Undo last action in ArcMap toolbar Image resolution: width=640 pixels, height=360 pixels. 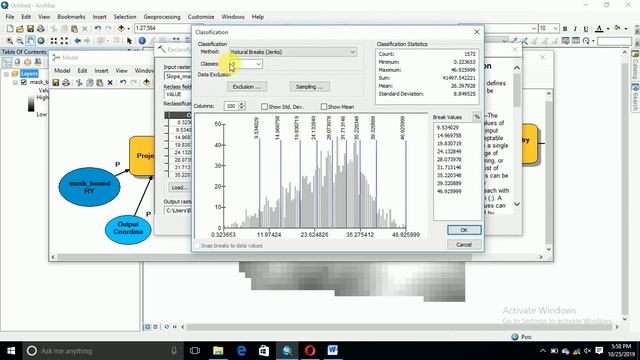click(x=98, y=29)
